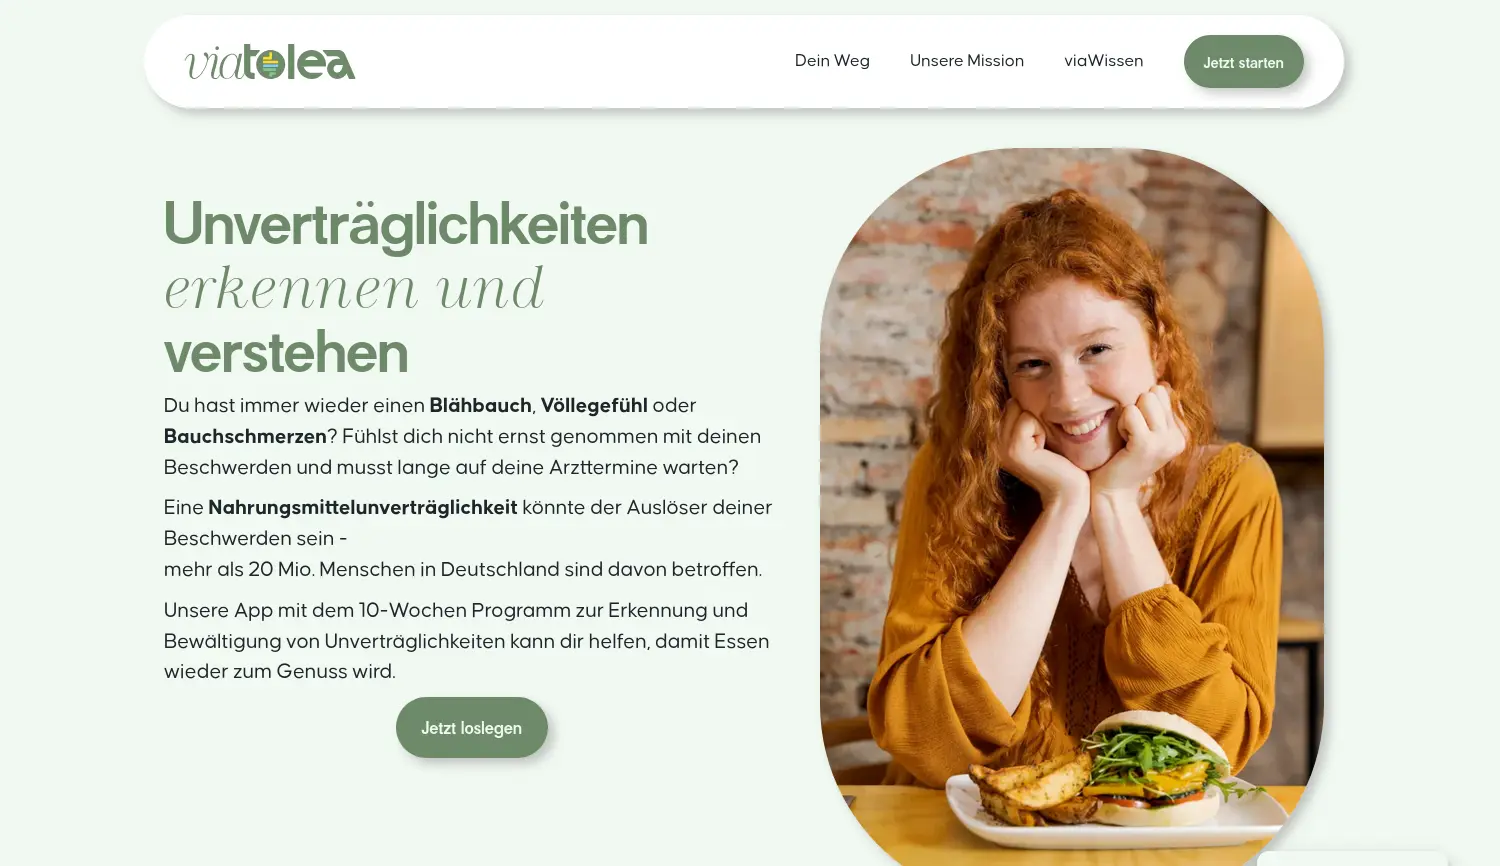
Task: Click the bold word Völlegefühl
Action: tap(594, 405)
